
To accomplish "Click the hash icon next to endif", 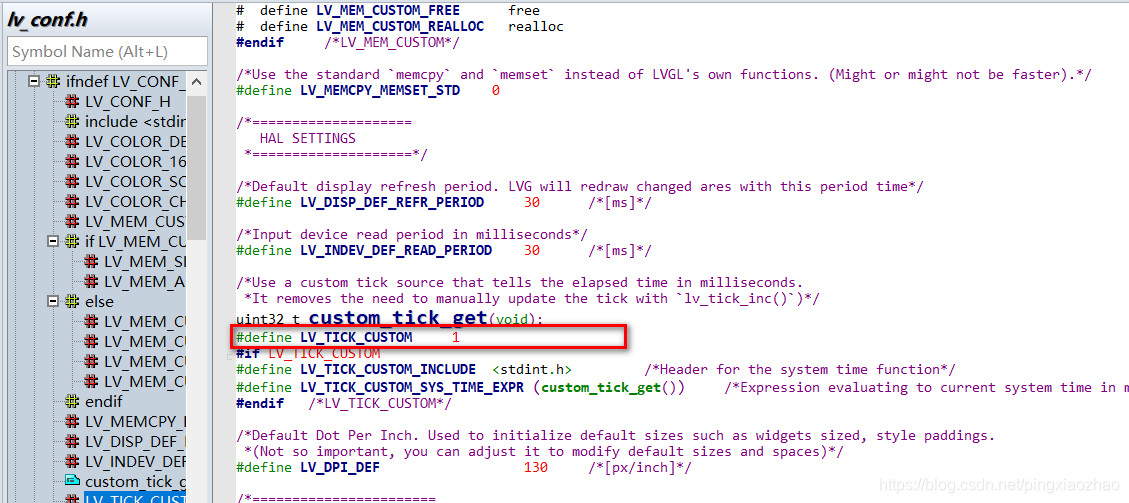I will [72, 401].
